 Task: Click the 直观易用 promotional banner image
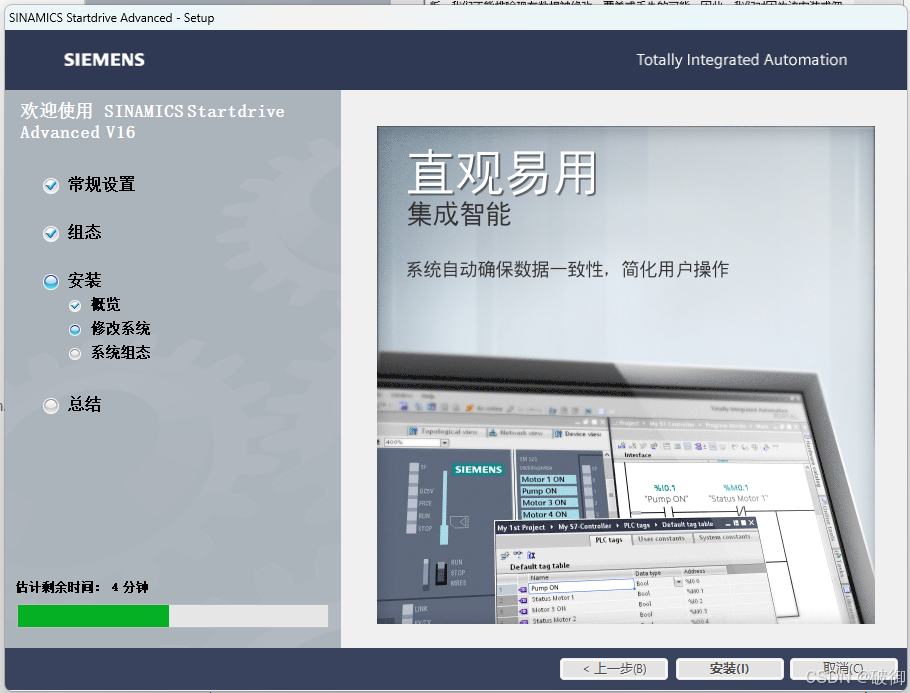[626, 375]
